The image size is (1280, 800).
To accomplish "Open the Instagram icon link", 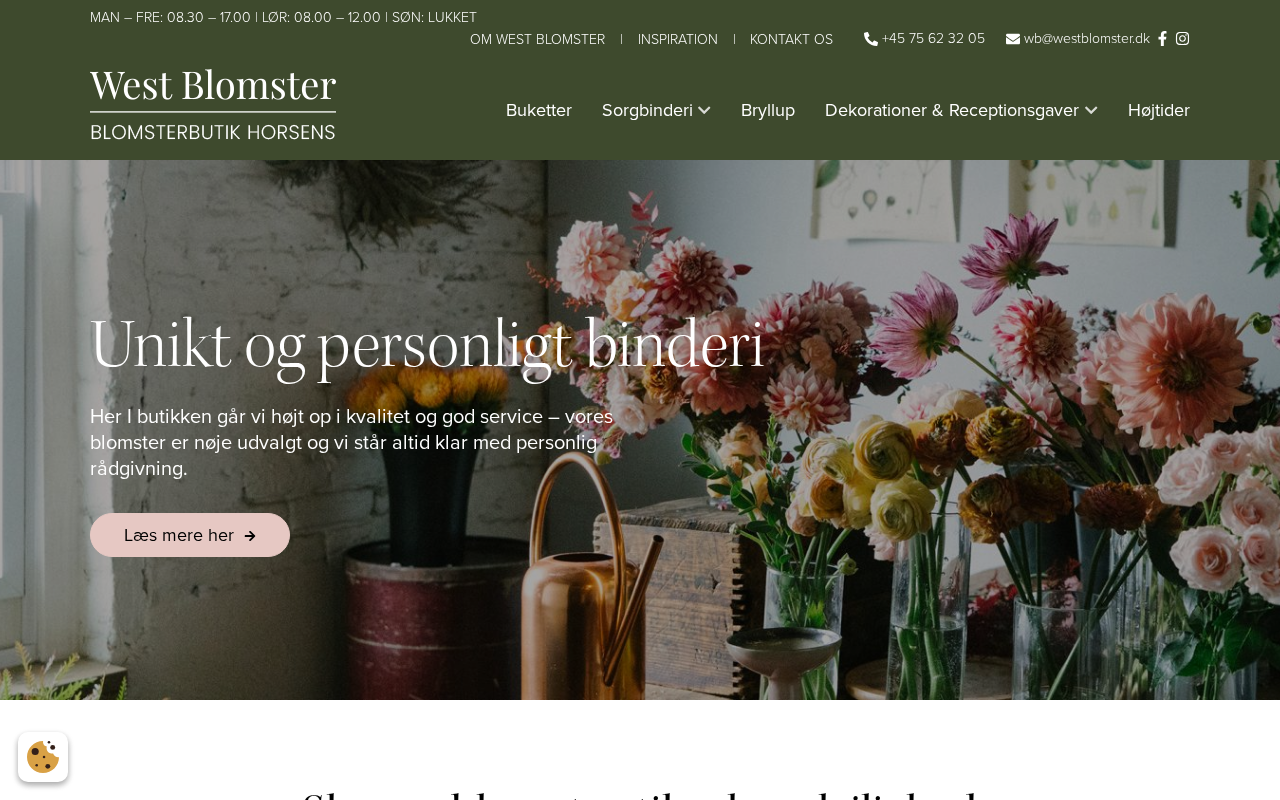I will 1182,39.
